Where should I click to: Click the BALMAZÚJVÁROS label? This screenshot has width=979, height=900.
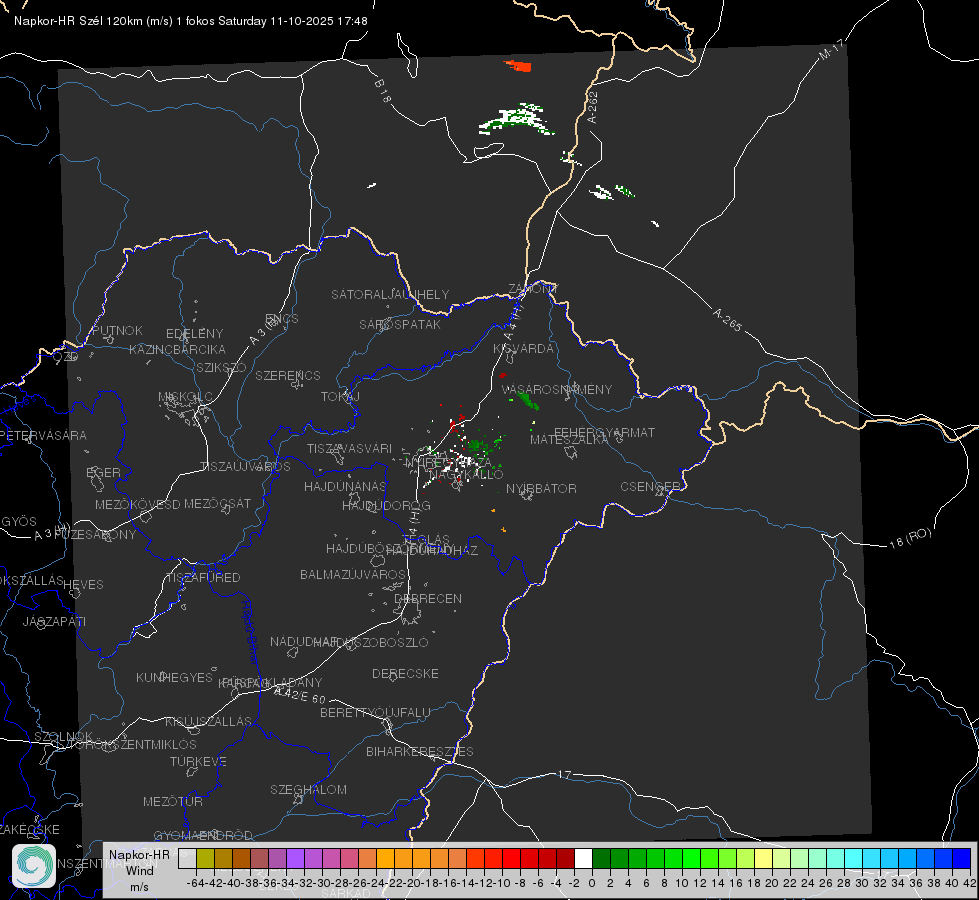pos(353,574)
